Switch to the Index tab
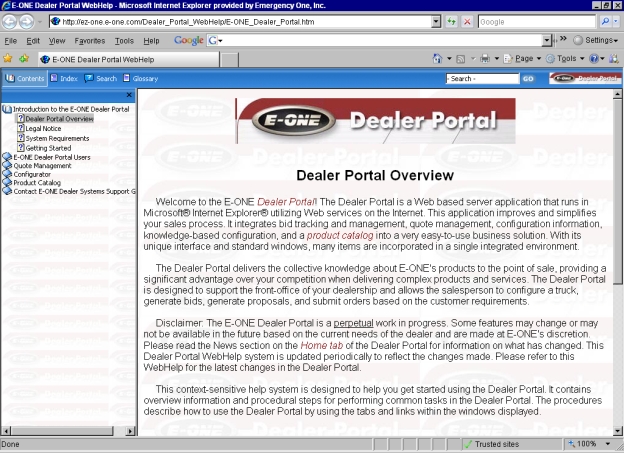This screenshot has height=453, width=624. point(64,78)
